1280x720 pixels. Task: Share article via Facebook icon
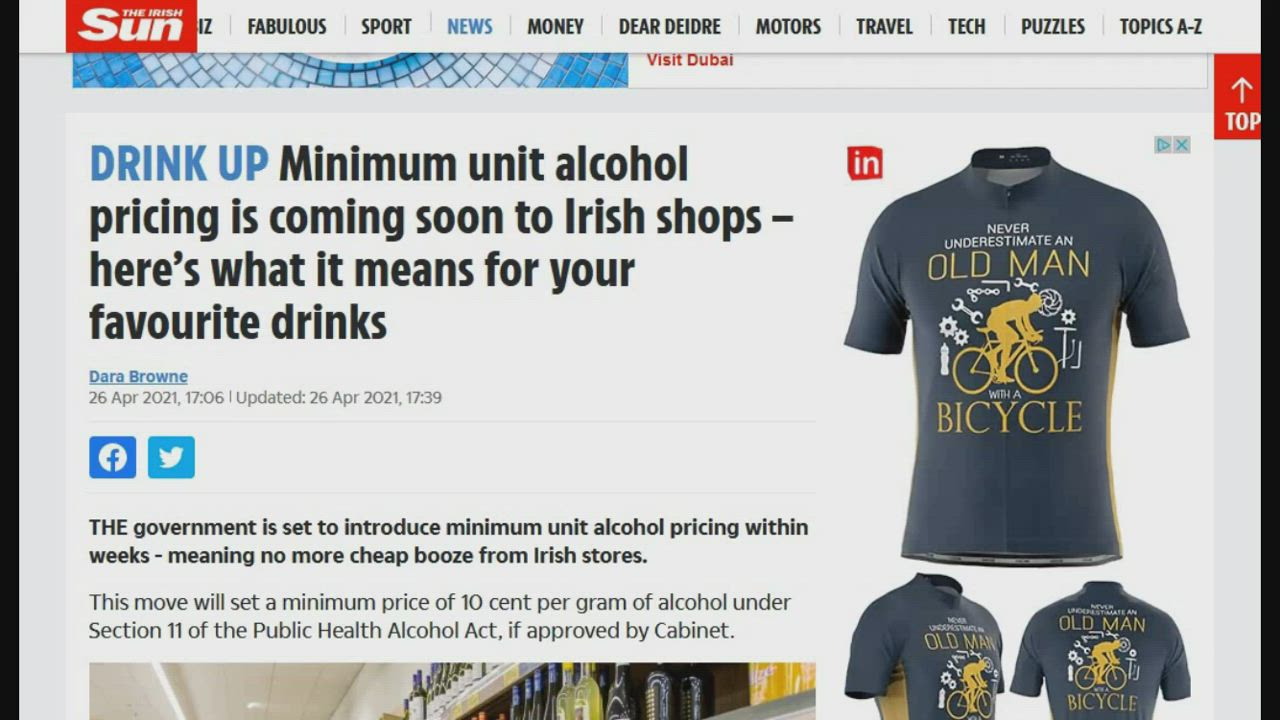click(x=112, y=457)
